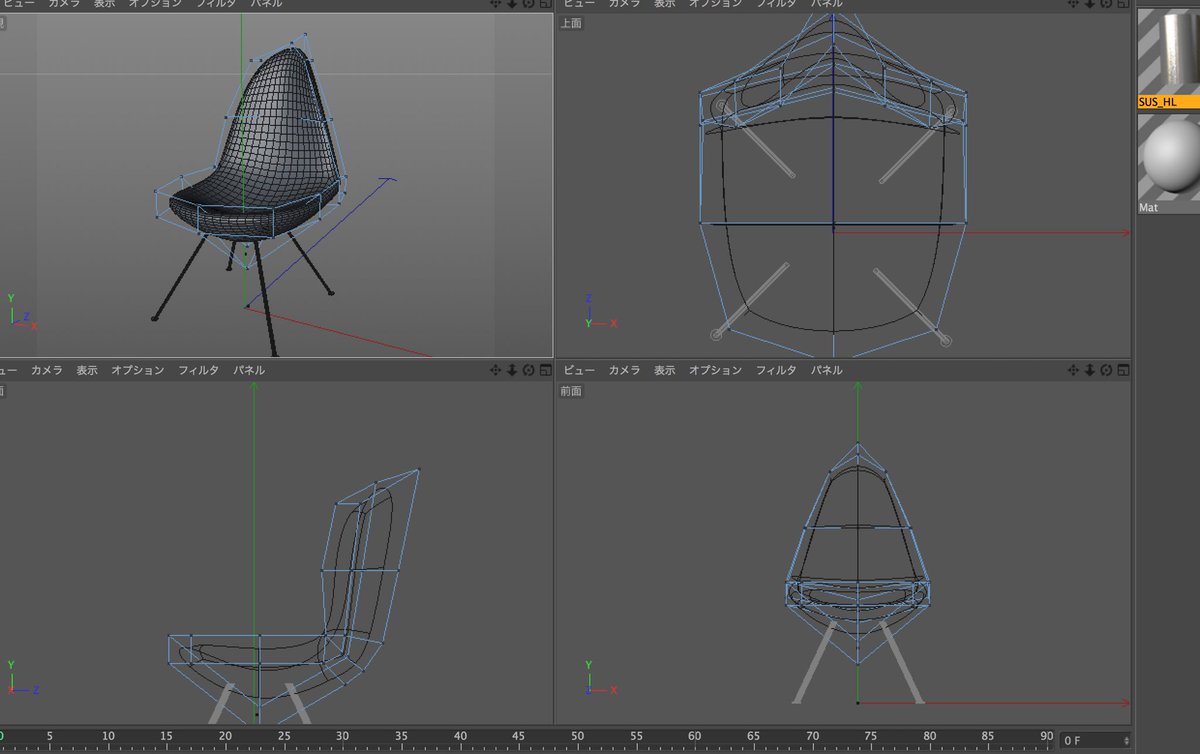Jump to frame 50 on the timeline ruler

(x=577, y=738)
